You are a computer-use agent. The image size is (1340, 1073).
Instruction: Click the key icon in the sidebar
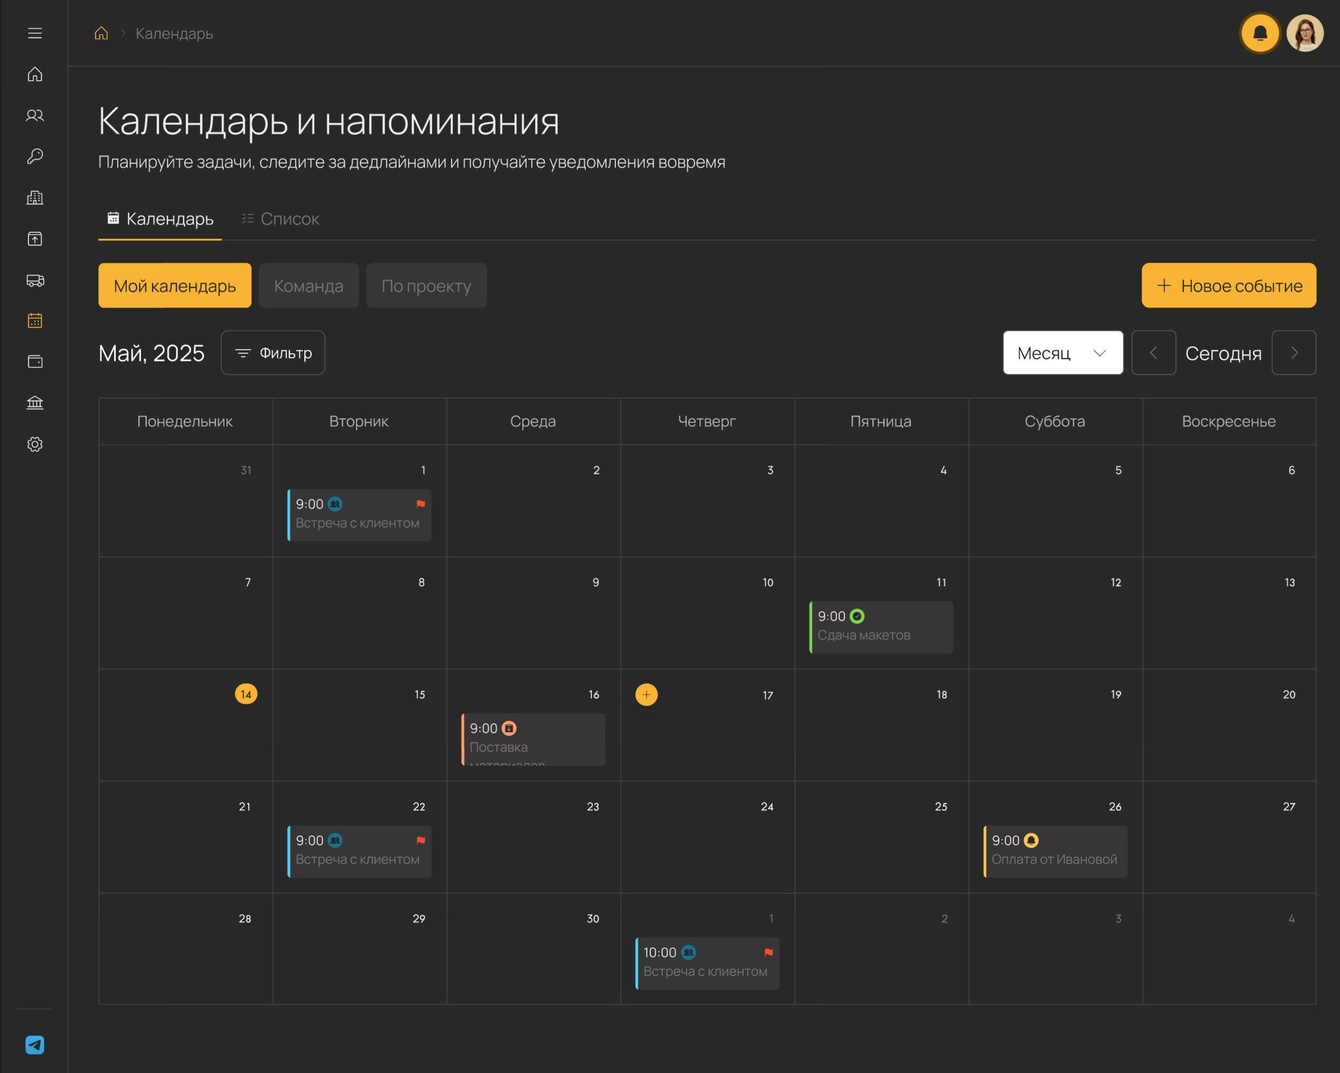(35, 156)
